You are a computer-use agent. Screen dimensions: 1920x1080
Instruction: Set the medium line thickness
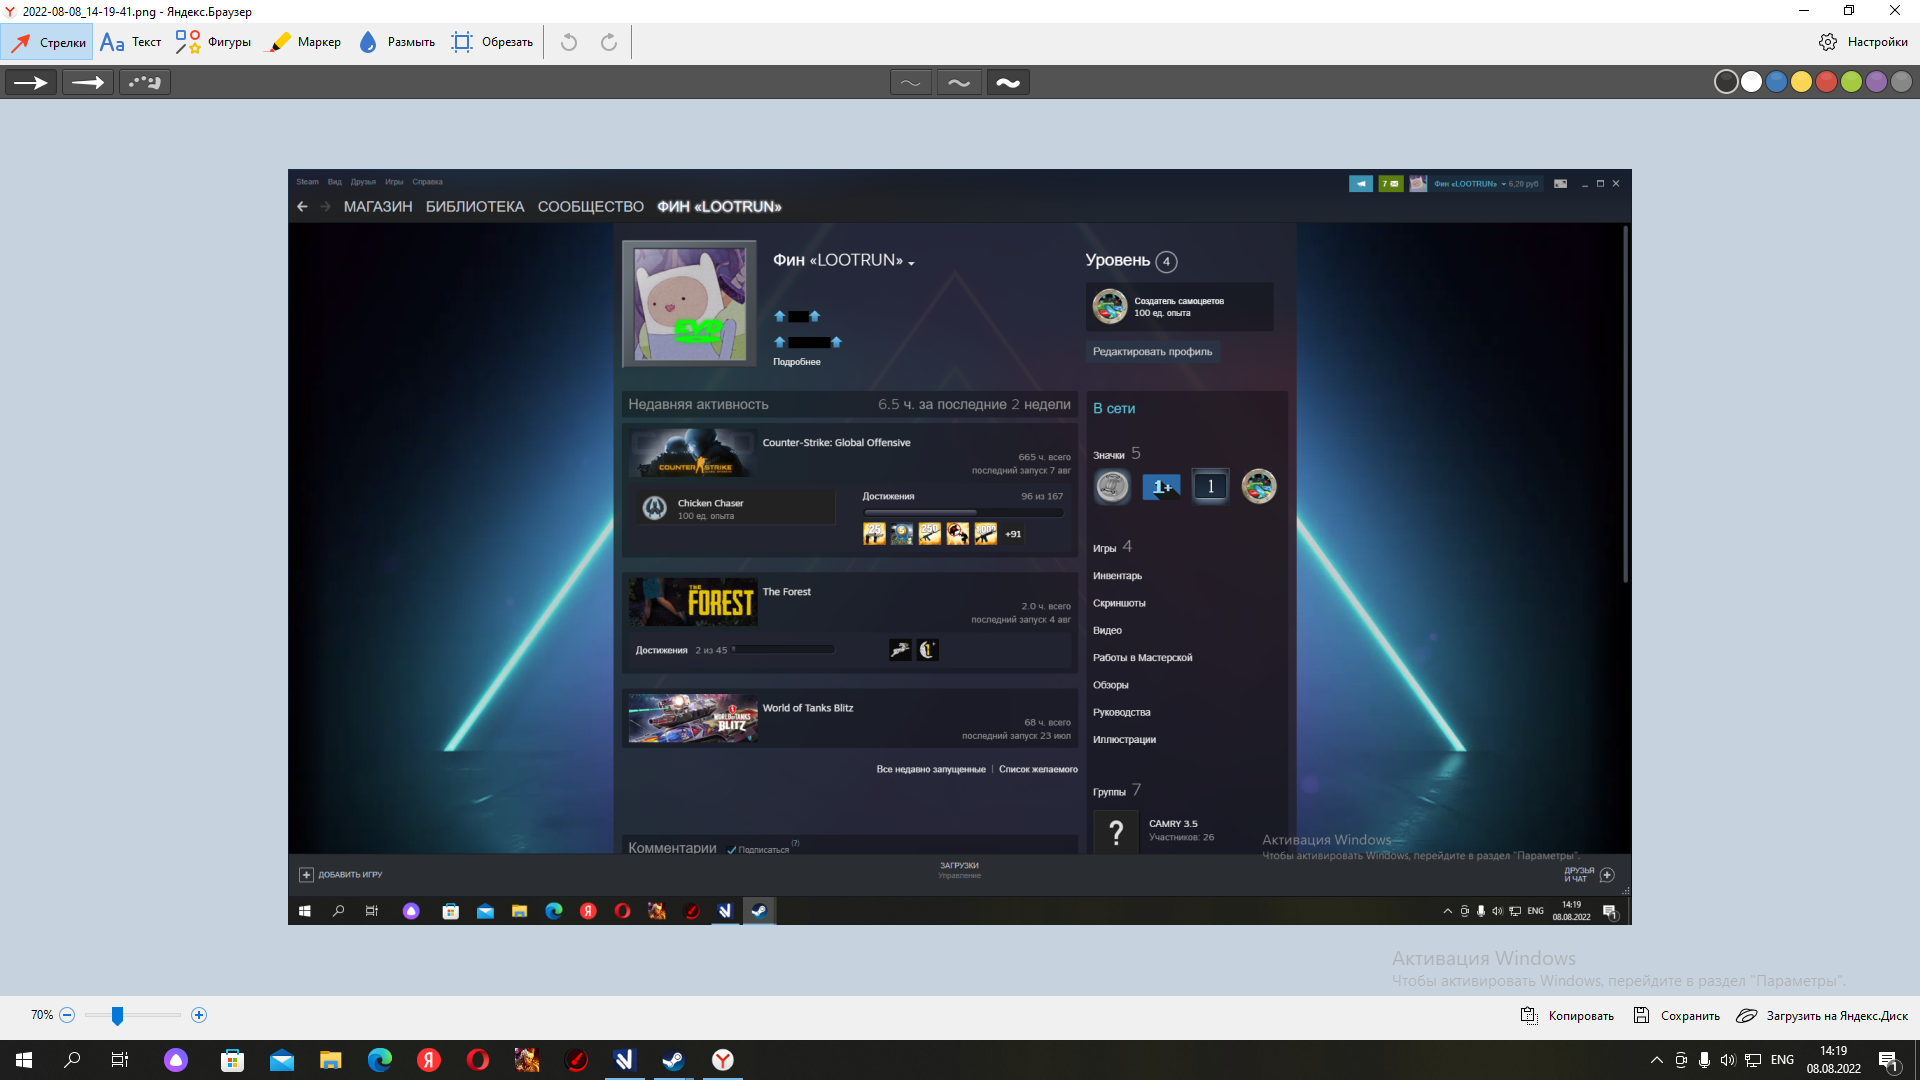[959, 82]
